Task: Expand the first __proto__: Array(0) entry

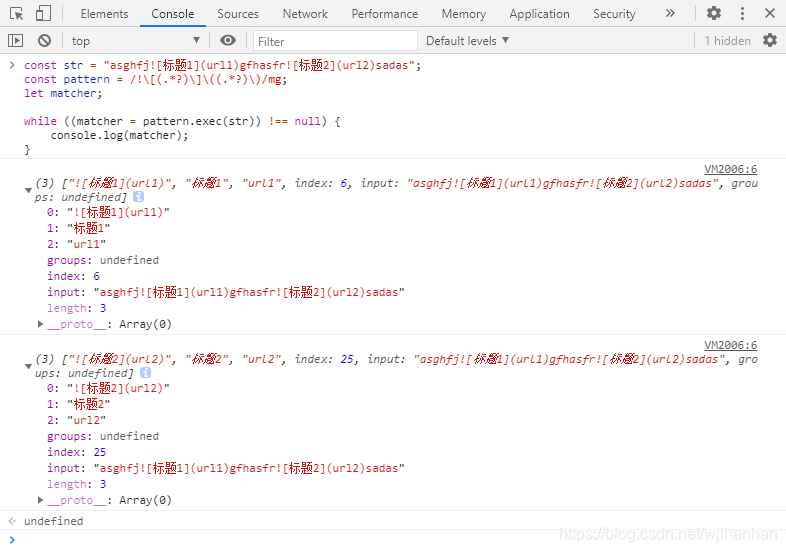Action: click(41, 324)
